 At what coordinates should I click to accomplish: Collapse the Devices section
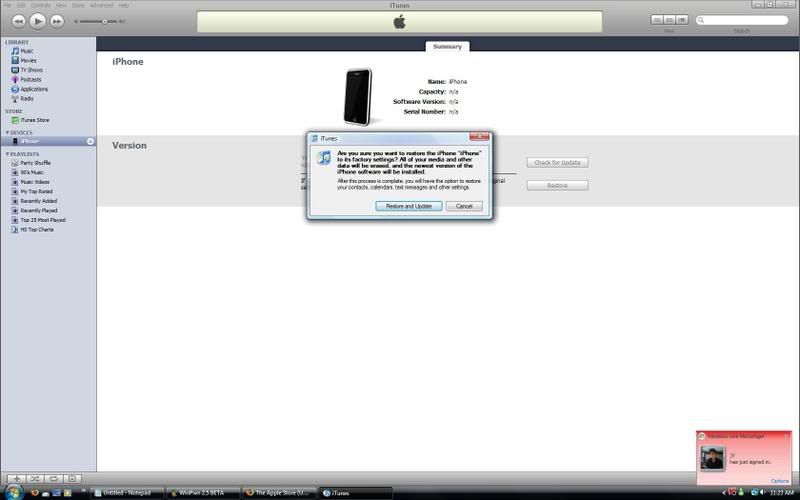7,132
